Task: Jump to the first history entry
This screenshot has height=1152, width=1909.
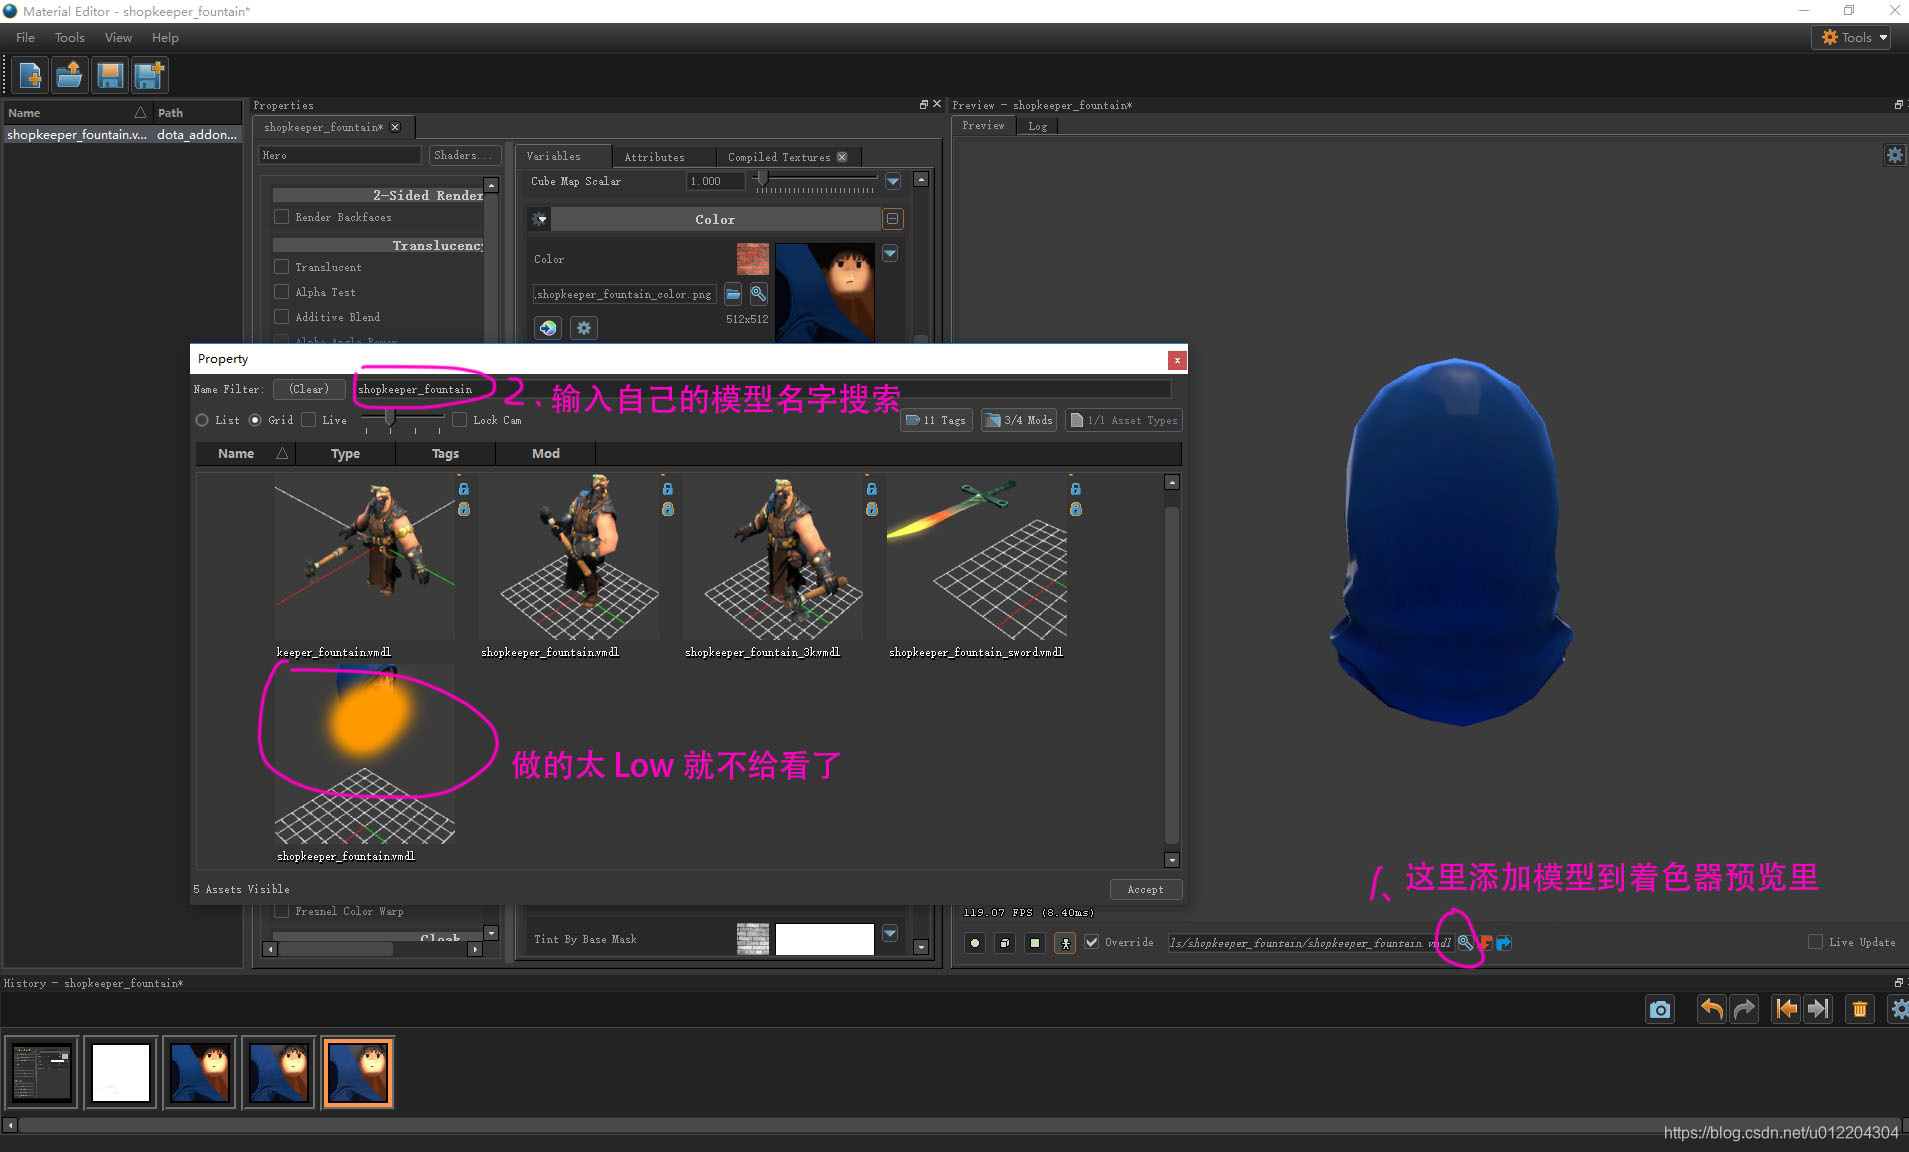Action: click(1786, 1009)
